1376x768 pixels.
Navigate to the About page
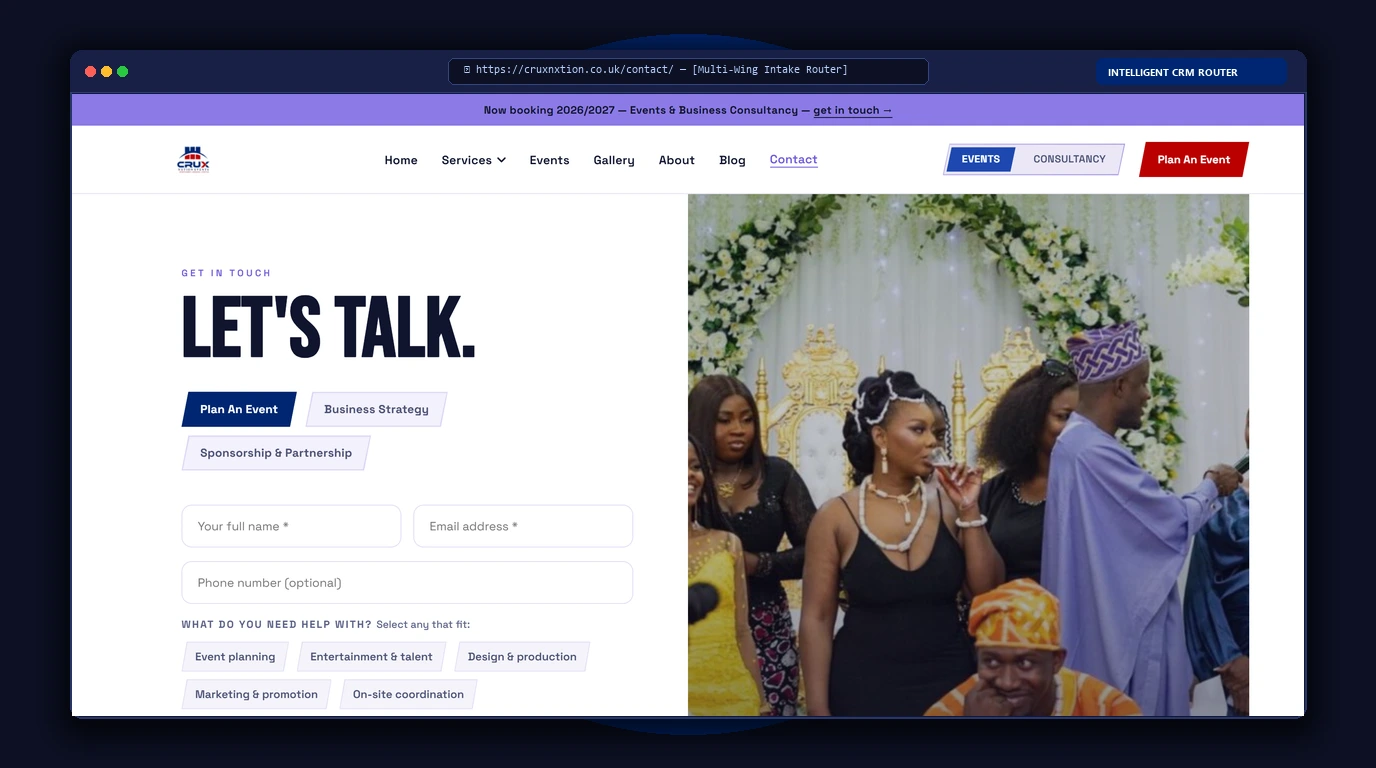(x=676, y=160)
